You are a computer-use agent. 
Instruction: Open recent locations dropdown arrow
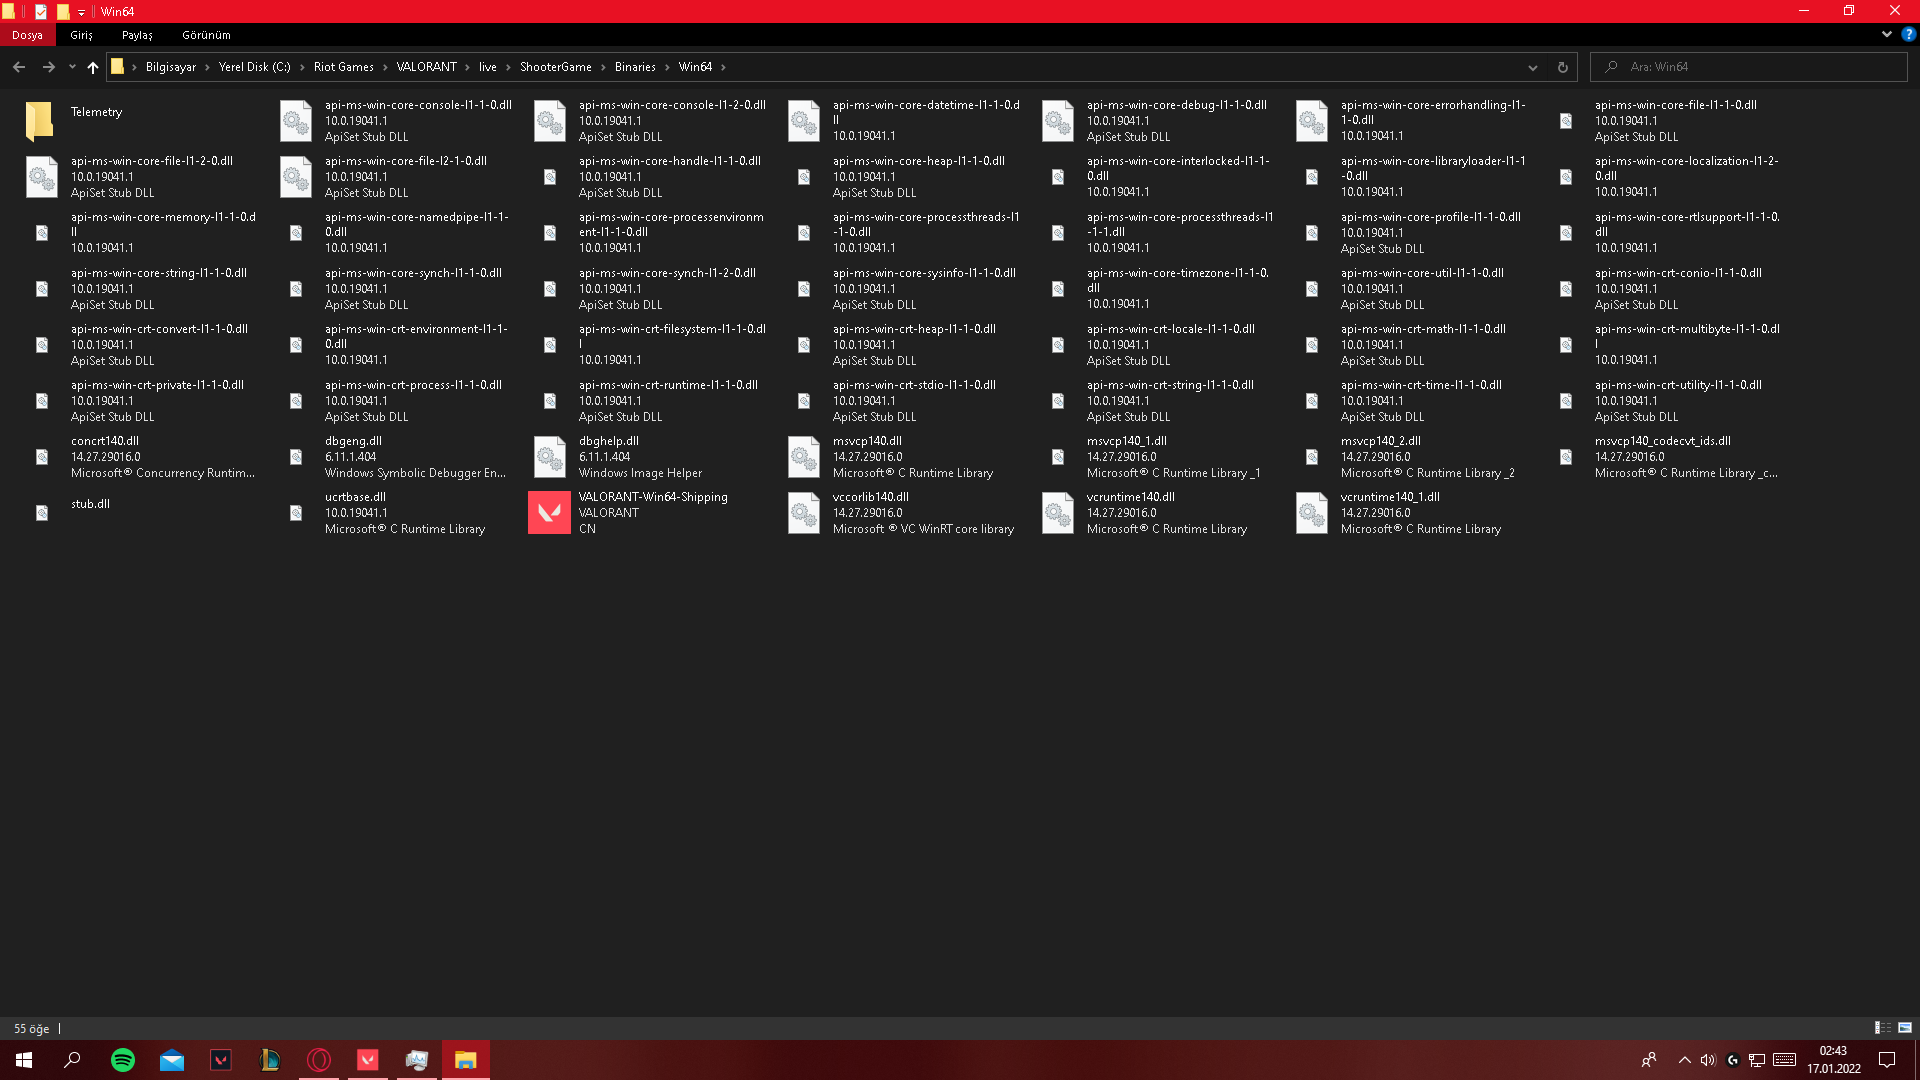(72, 67)
